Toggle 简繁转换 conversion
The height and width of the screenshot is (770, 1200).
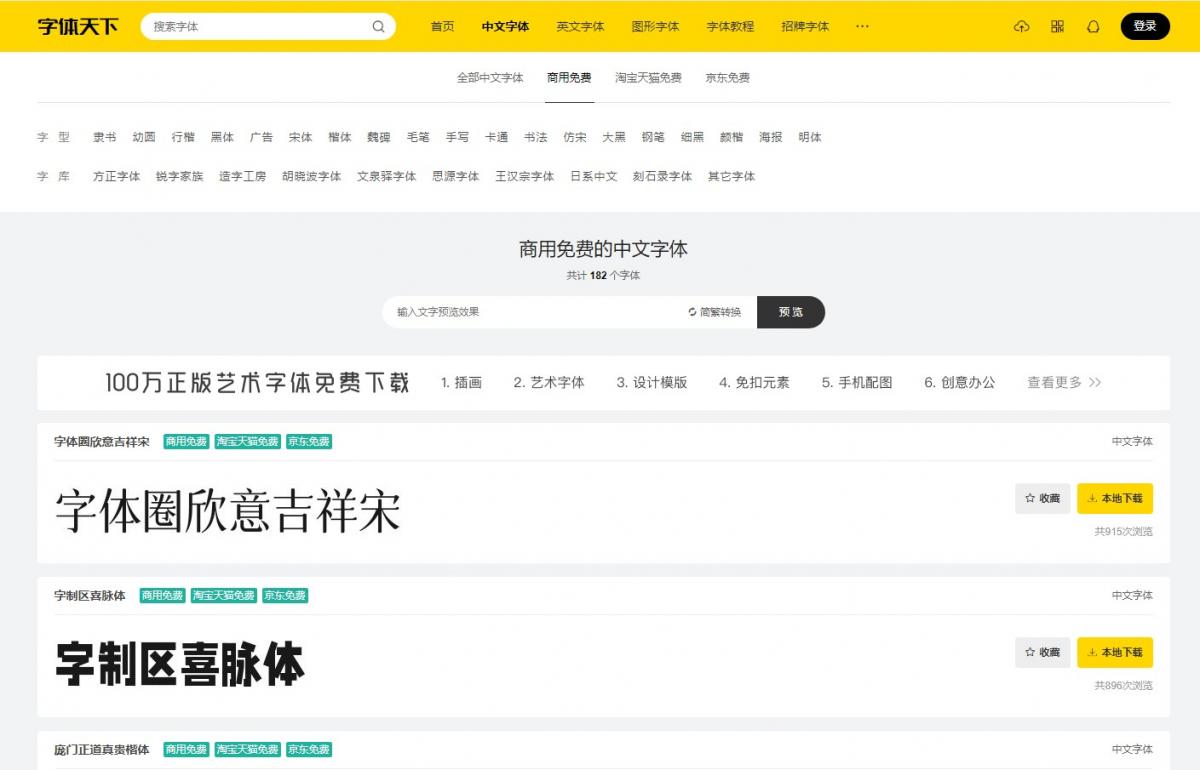(715, 312)
